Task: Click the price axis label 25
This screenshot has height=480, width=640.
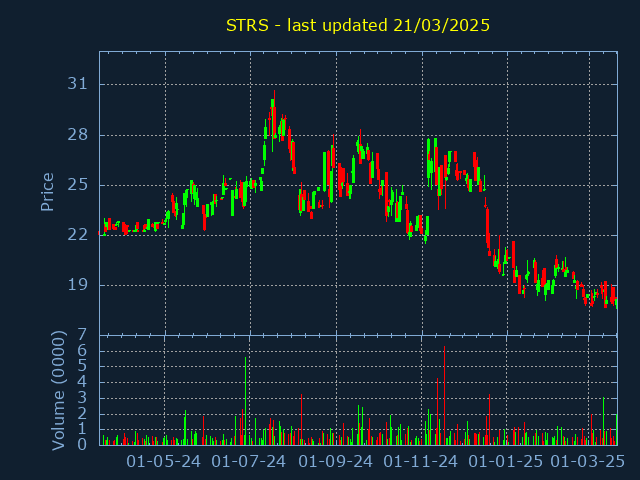Action: [78, 185]
